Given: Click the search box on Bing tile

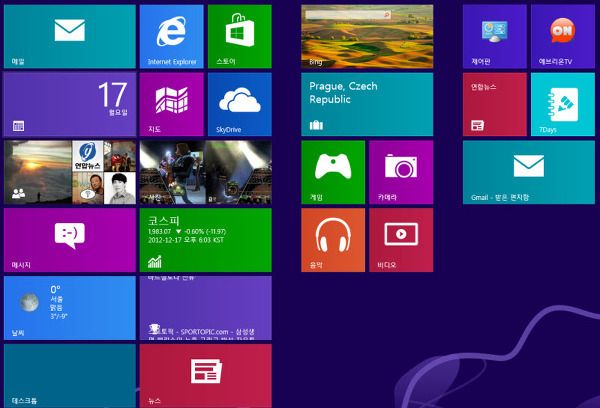Looking at the screenshot, I should click(348, 15).
